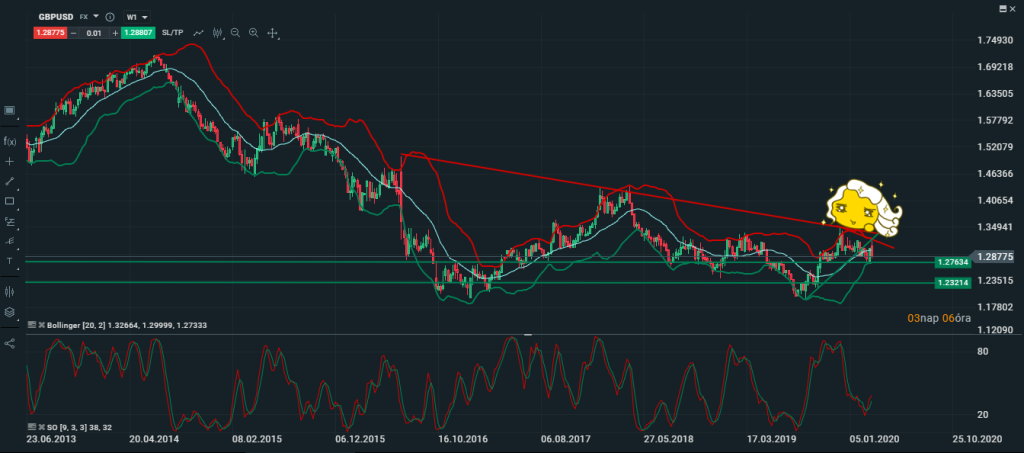Switch to line chart view
Image resolution: width=1024 pixels, height=453 pixels.
pos(199,33)
